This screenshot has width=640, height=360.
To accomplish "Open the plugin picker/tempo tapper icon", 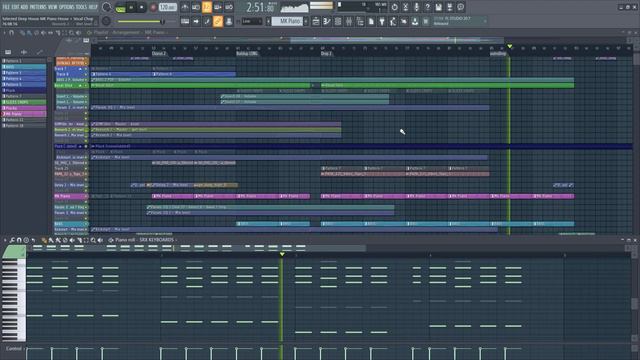I will tap(382, 21).
